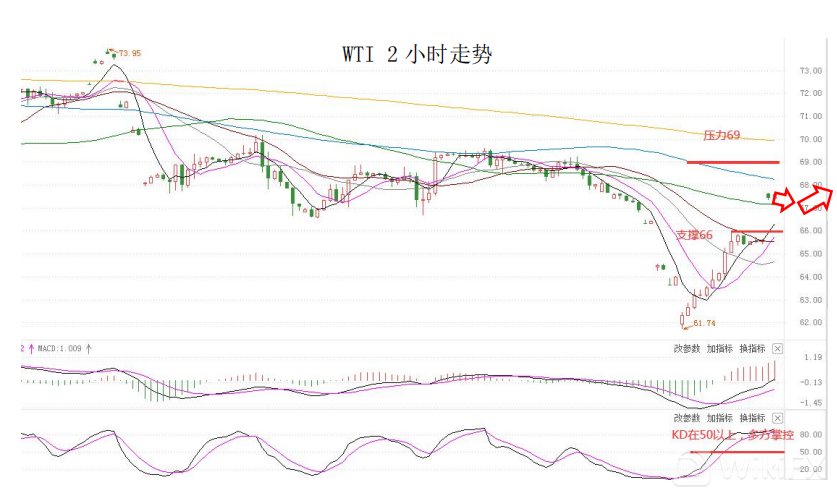The height and width of the screenshot is (502, 837).
Task: Click the 61.74 low price marker
Action: [704, 323]
